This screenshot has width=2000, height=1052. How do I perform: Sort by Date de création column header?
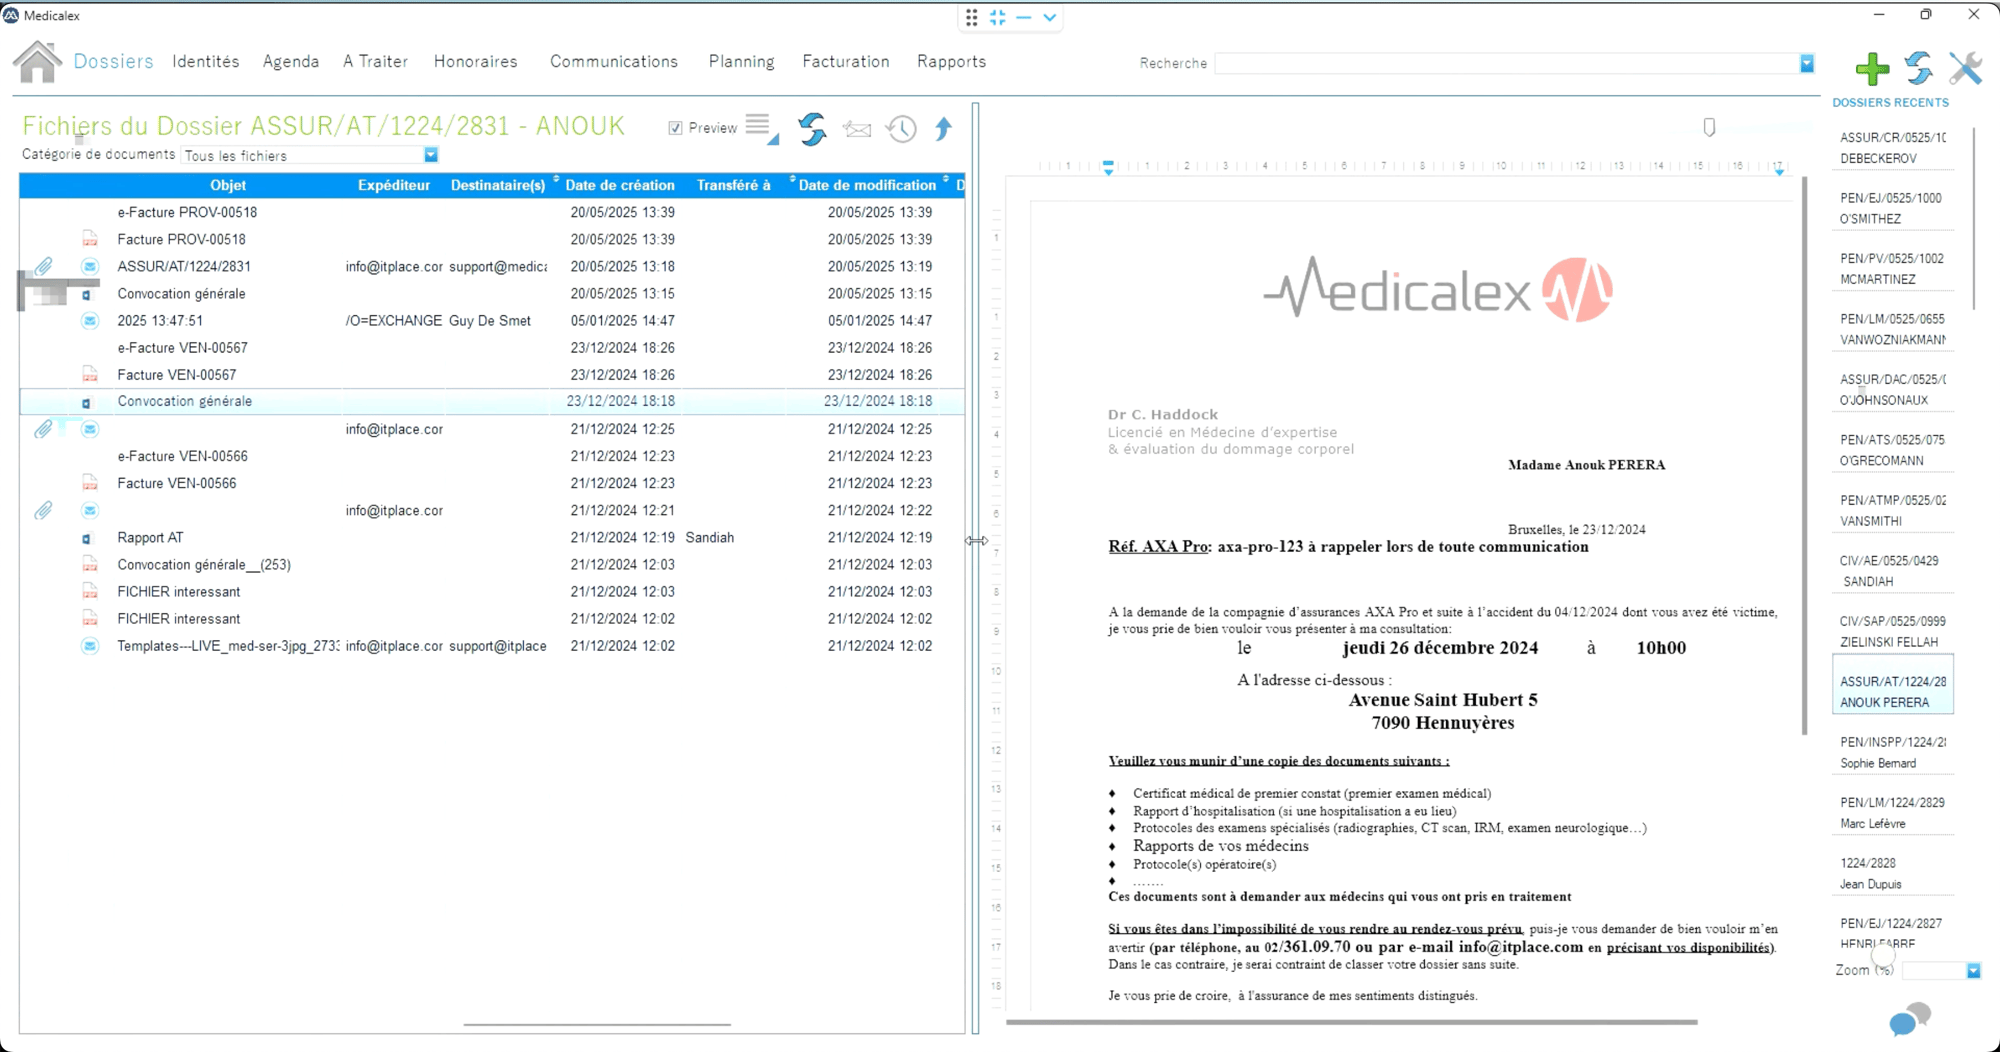point(620,185)
